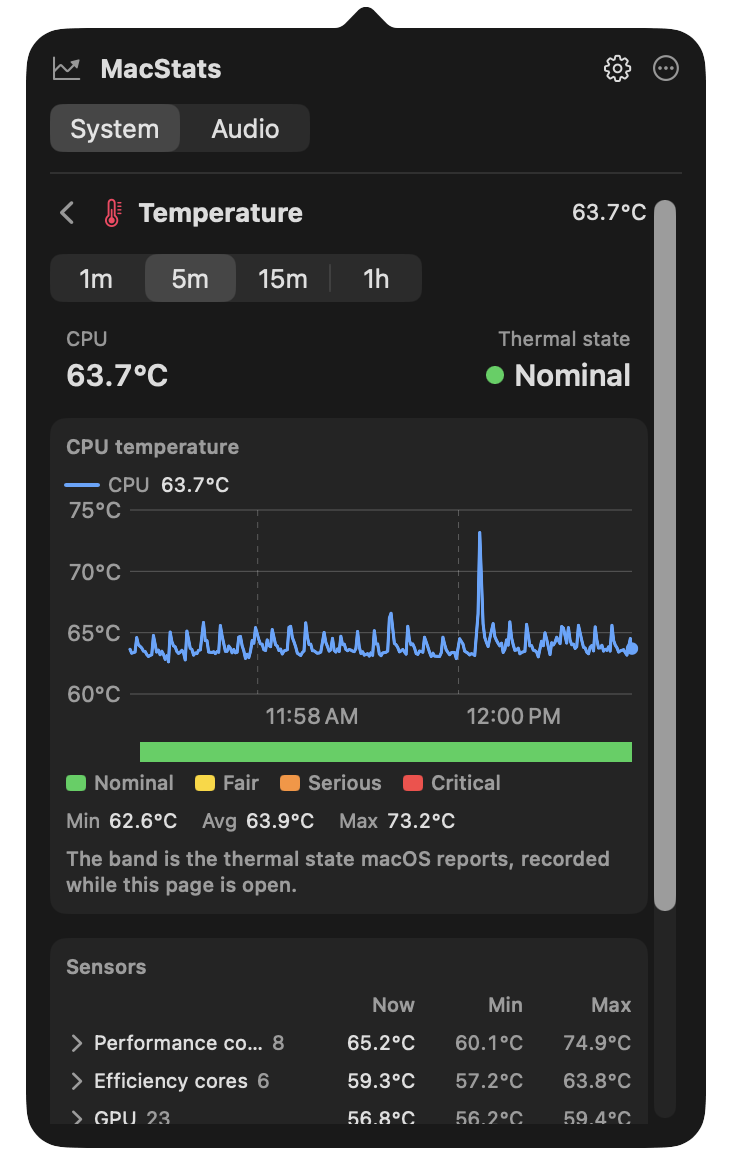
Task: Click the large CPU 63.7°C reading
Action: coord(118,375)
